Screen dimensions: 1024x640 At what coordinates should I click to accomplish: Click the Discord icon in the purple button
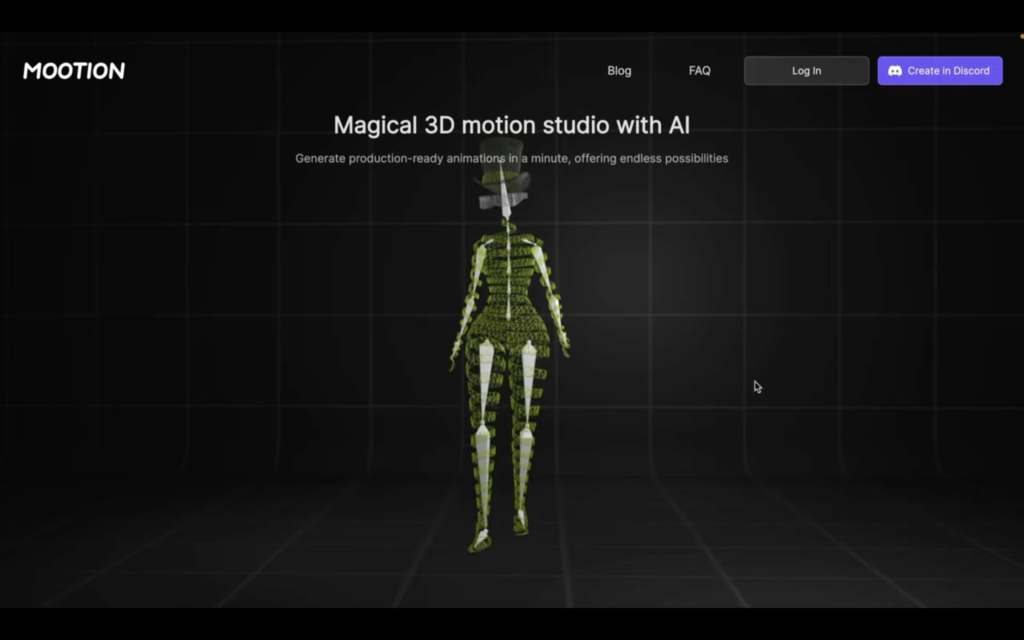895,71
